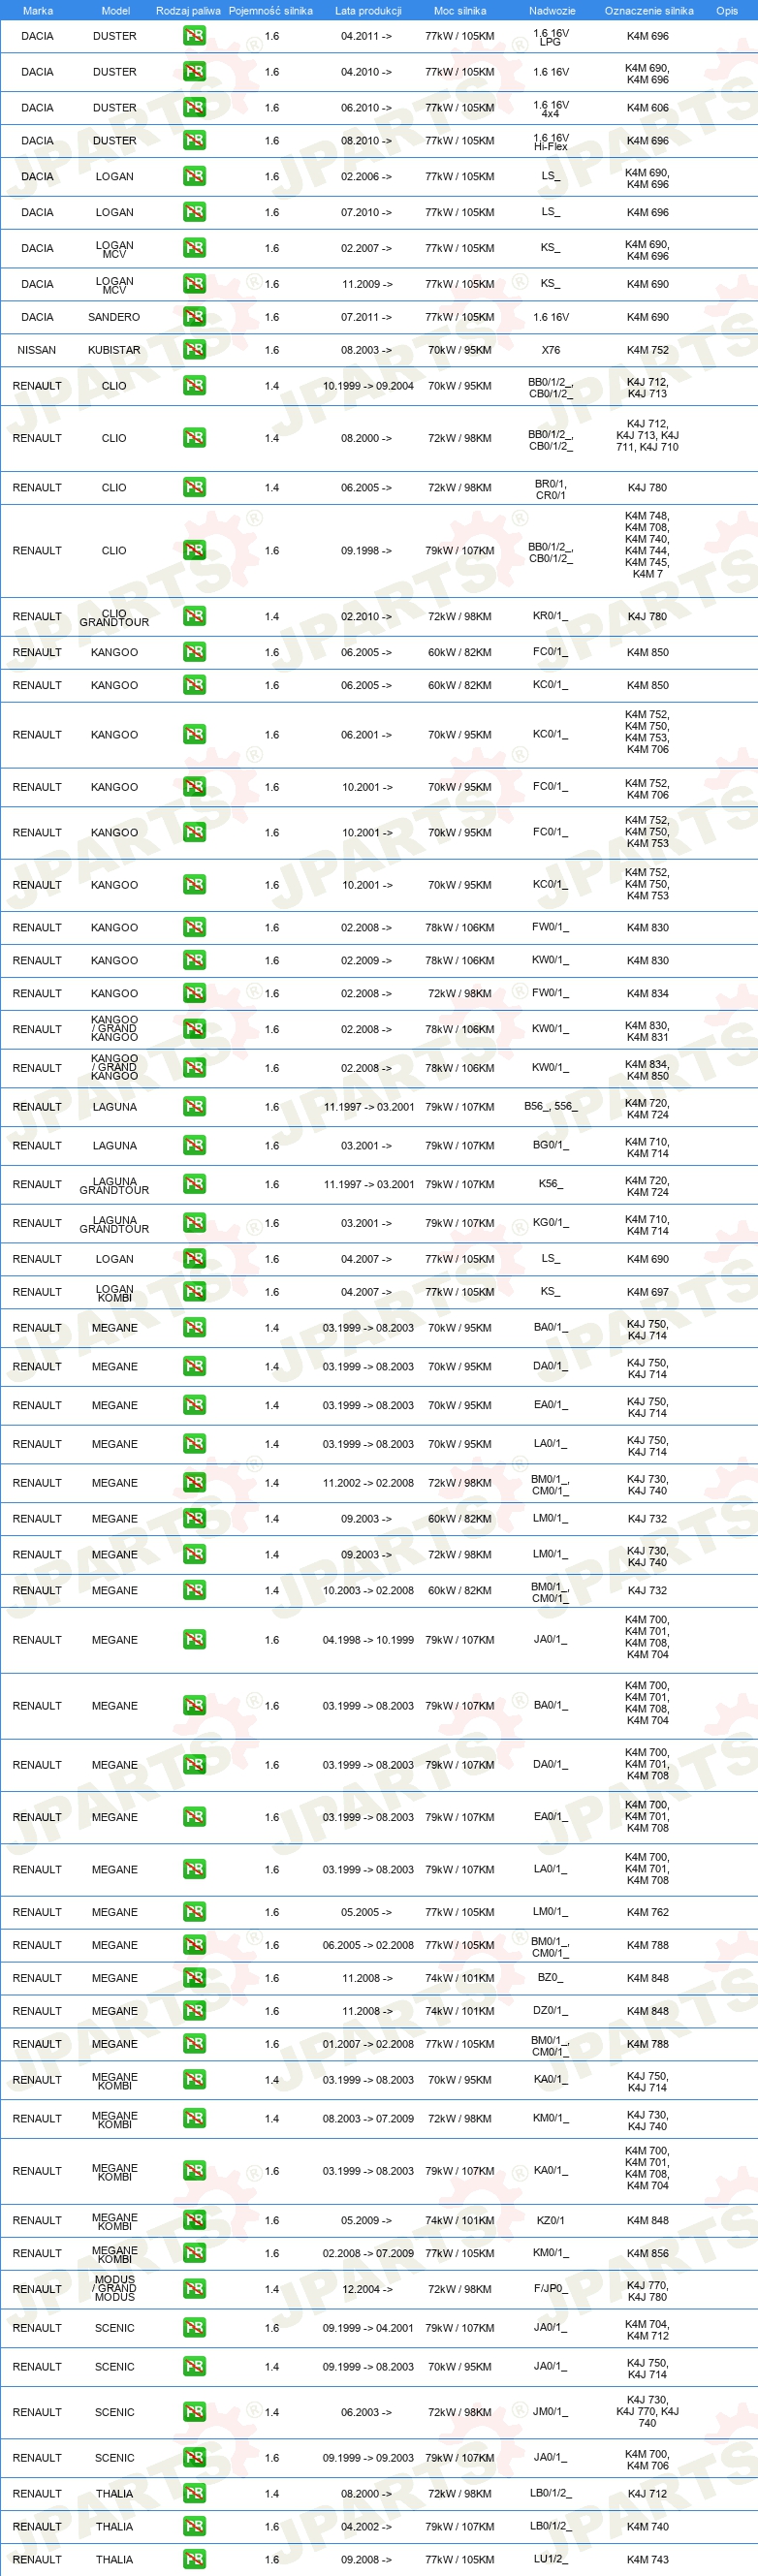Click fuel icon in Megane Kombi KZ0/1 row
758x2576 pixels.
tap(194, 2221)
